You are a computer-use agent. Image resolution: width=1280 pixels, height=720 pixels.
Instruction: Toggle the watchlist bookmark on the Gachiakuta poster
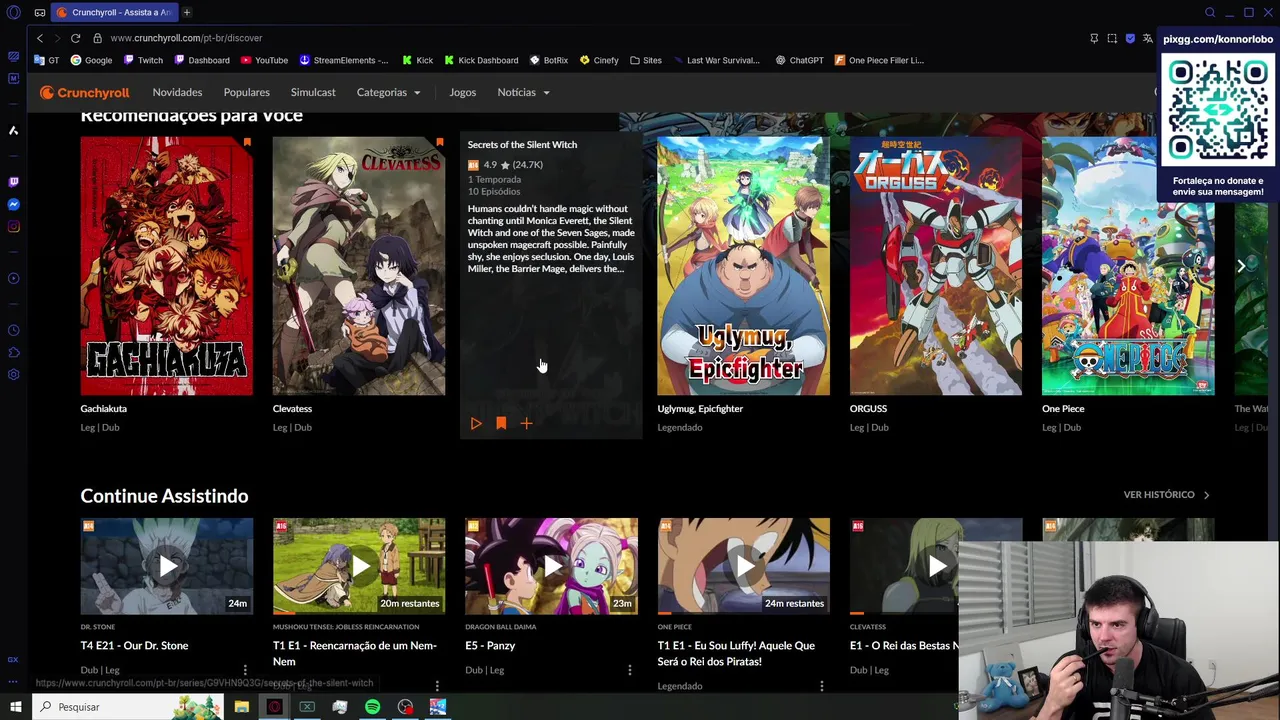(x=247, y=142)
